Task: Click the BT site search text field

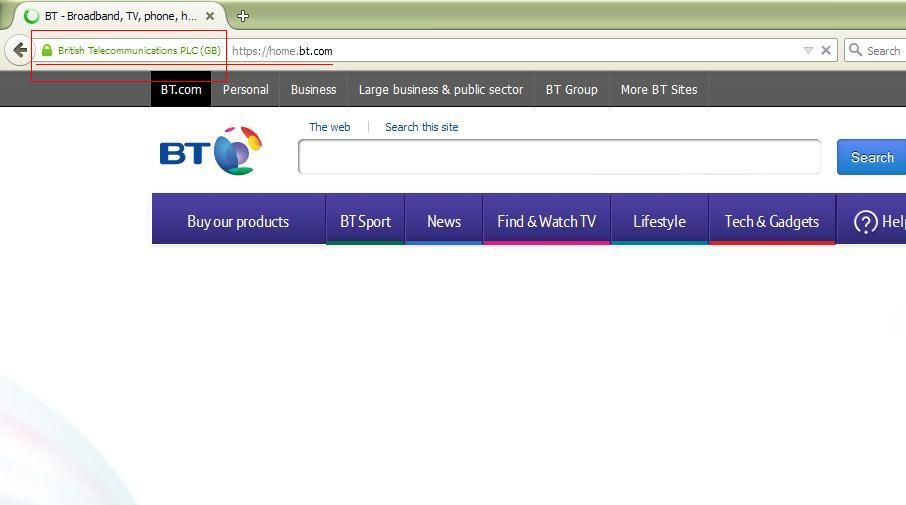Action: 559,157
